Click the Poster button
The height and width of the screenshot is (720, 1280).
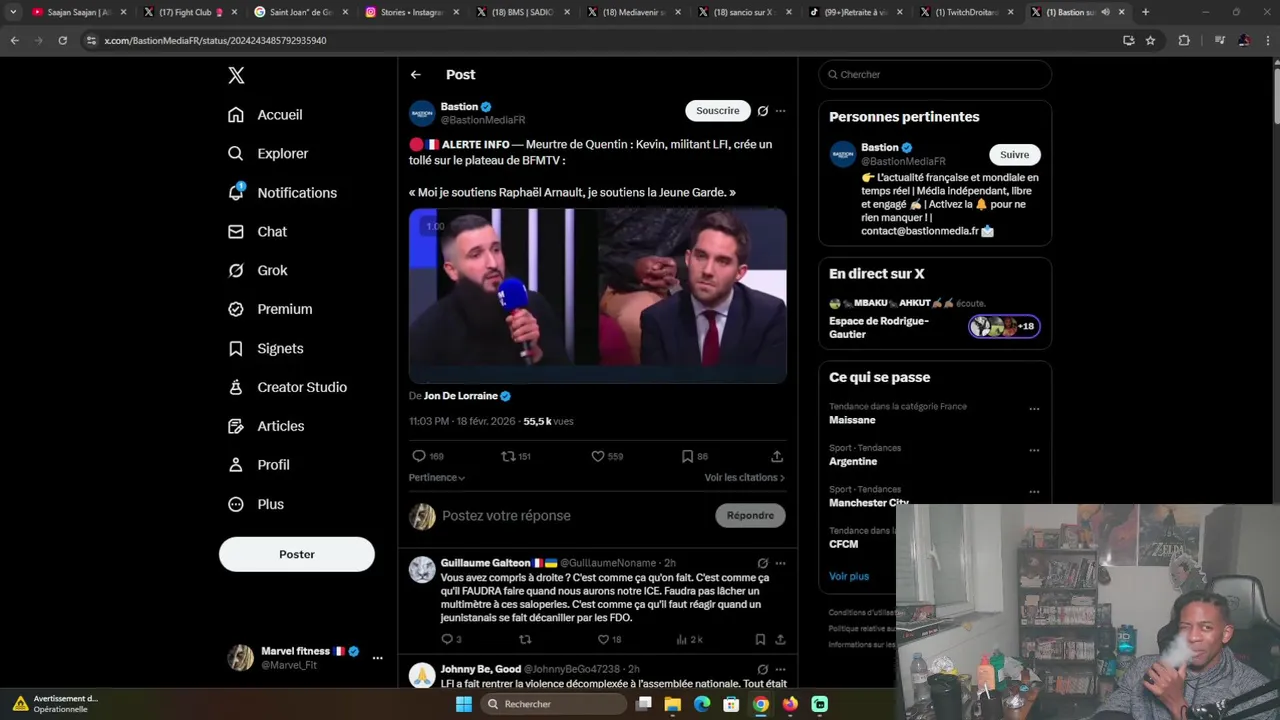297,554
